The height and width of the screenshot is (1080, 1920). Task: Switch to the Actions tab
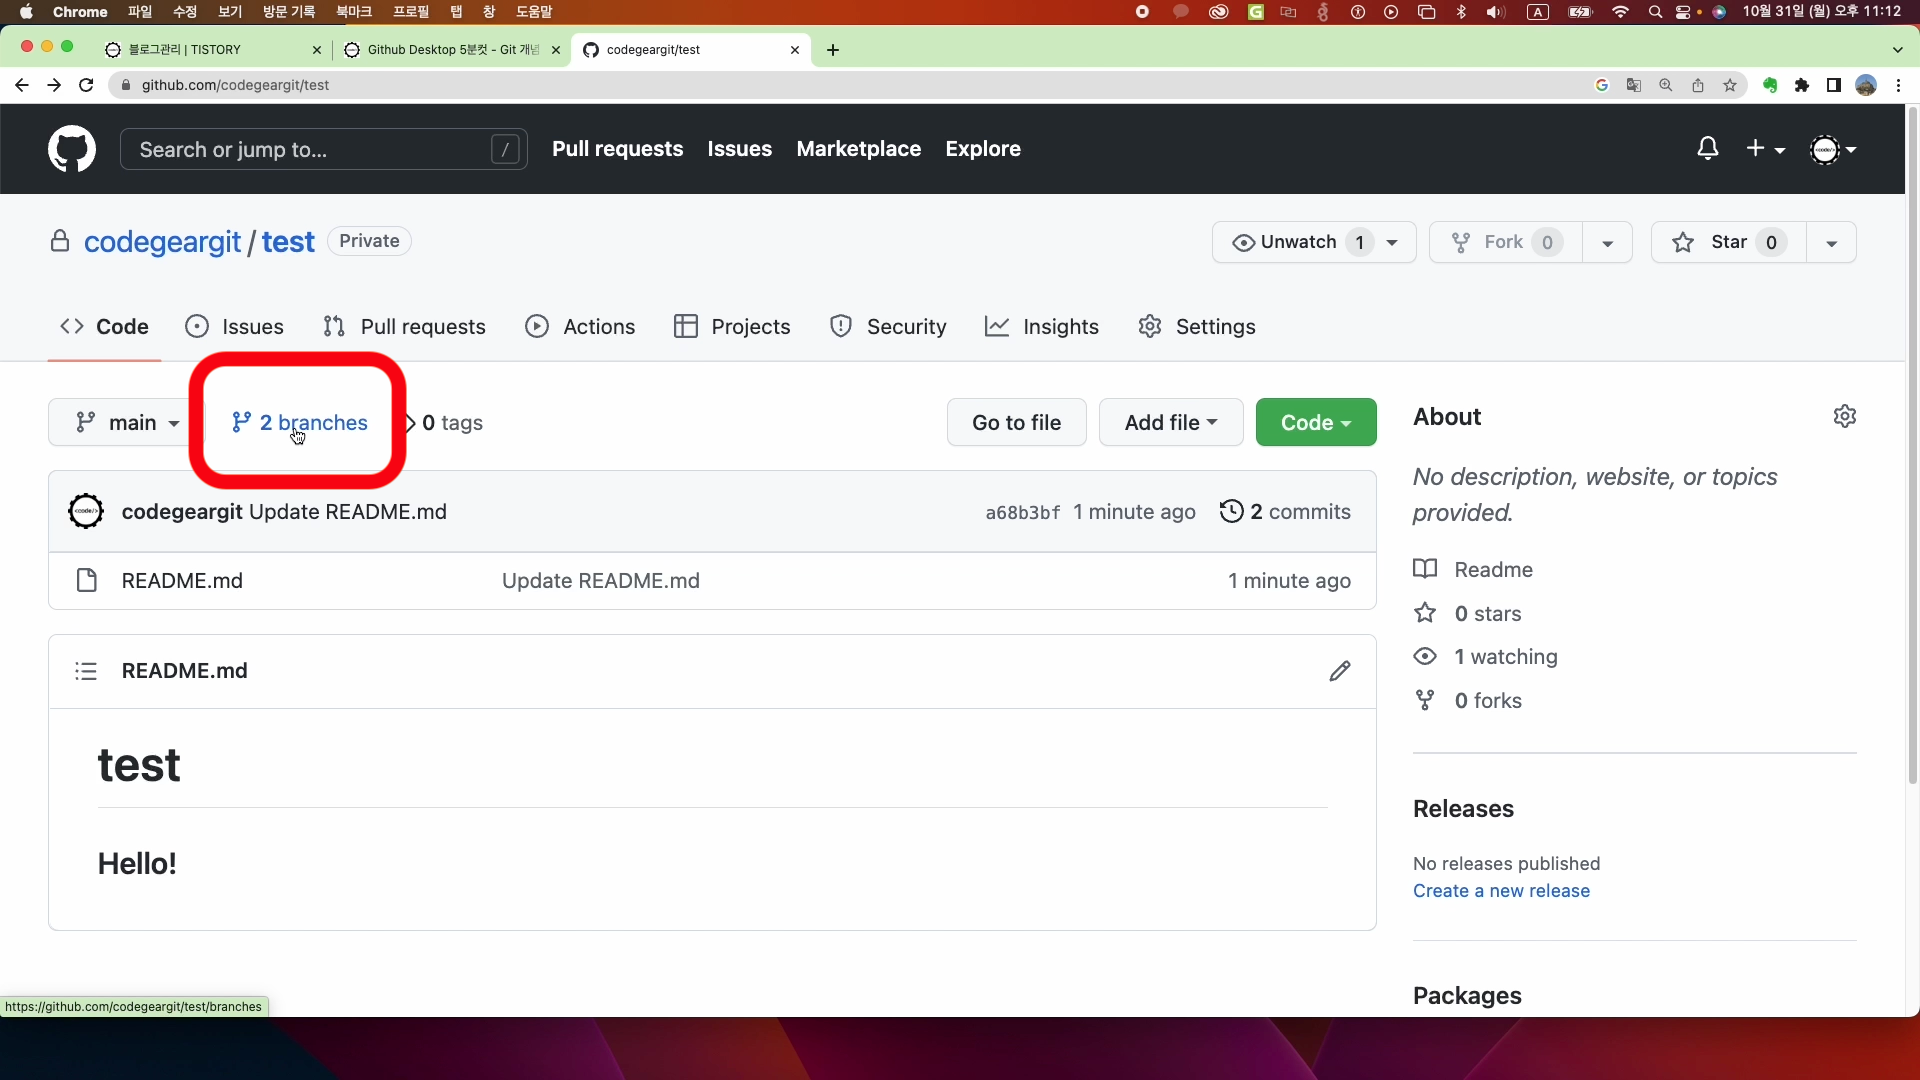(x=580, y=327)
